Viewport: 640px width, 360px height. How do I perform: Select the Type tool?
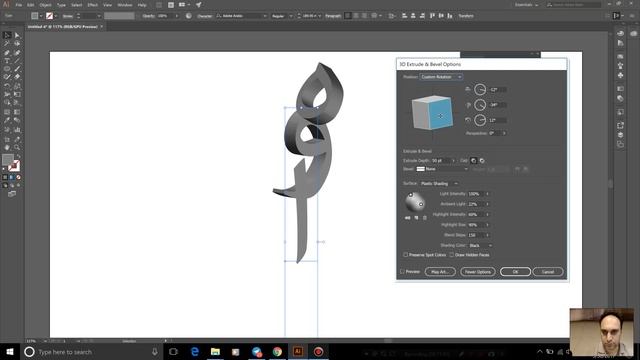coord(7,61)
